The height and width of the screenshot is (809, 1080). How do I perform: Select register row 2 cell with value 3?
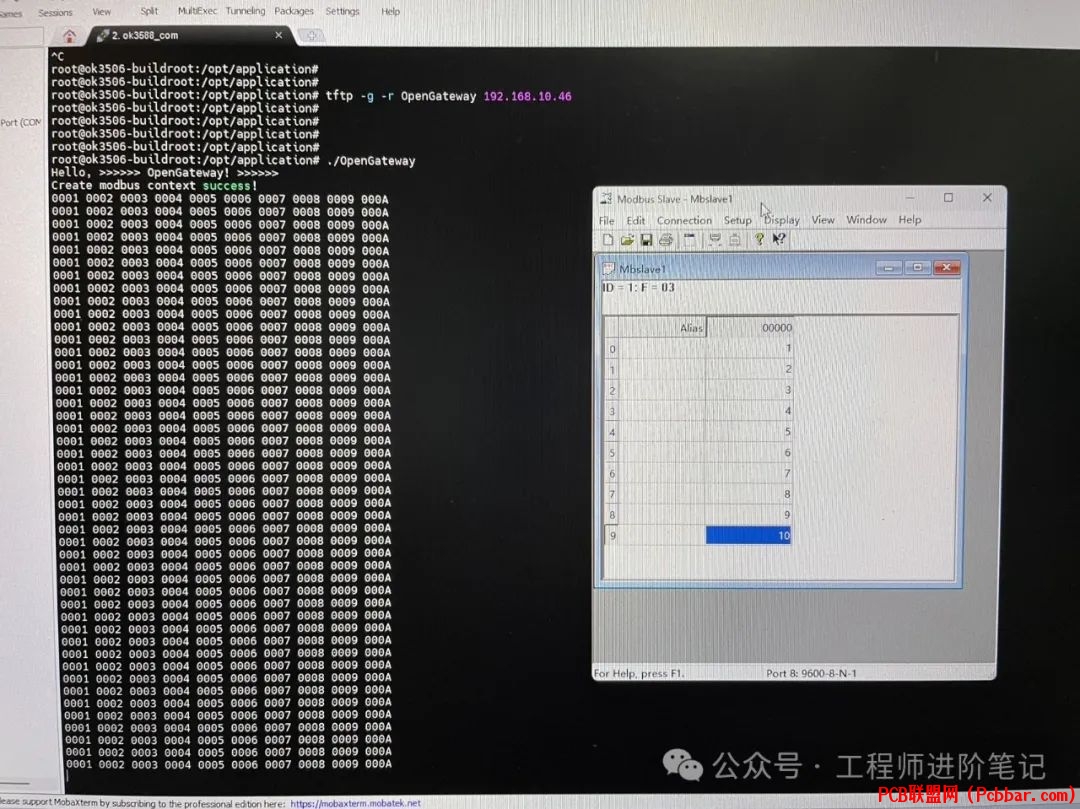[749, 390]
